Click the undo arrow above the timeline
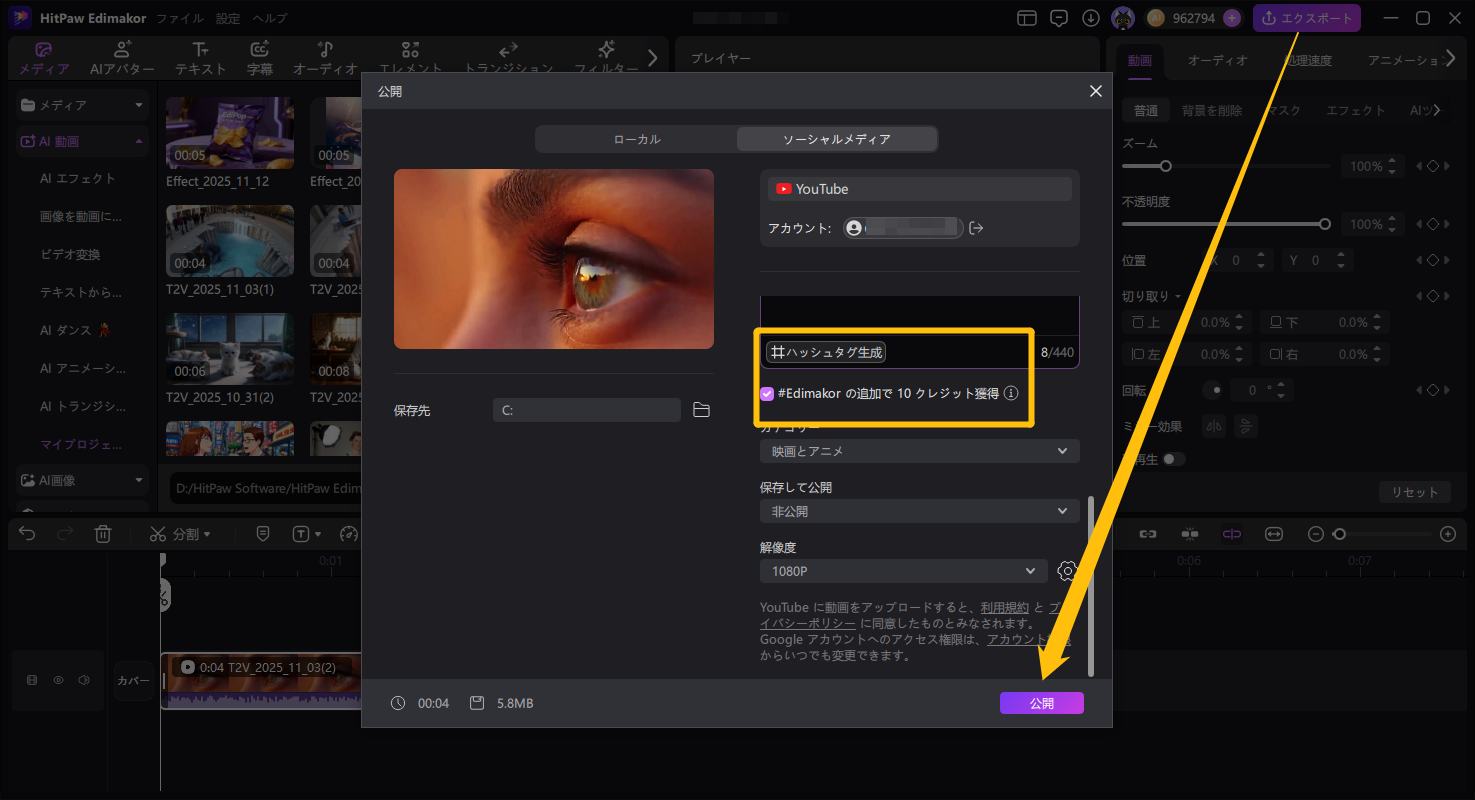This screenshot has width=1475, height=800. pyautogui.click(x=26, y=533)
